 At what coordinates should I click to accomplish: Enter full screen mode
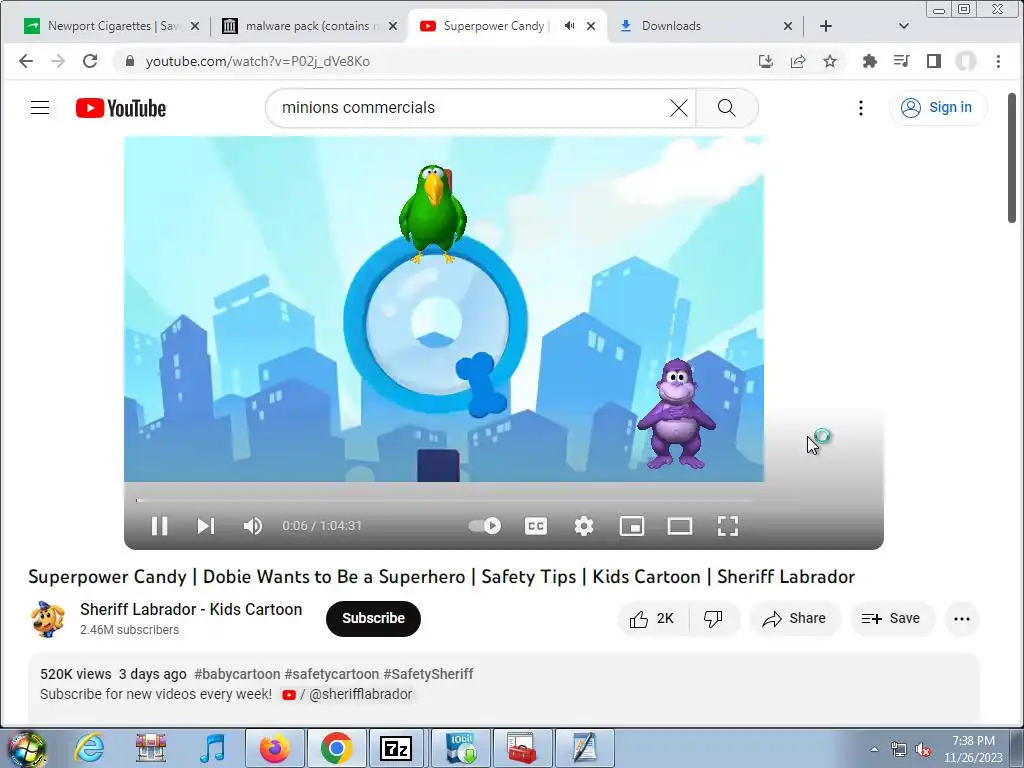coord(728,526)
